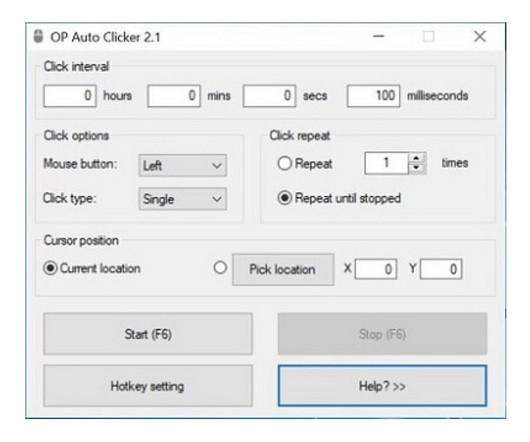Click the Pick location button
This screenshot has width=530, height=442.
(283, 269)
